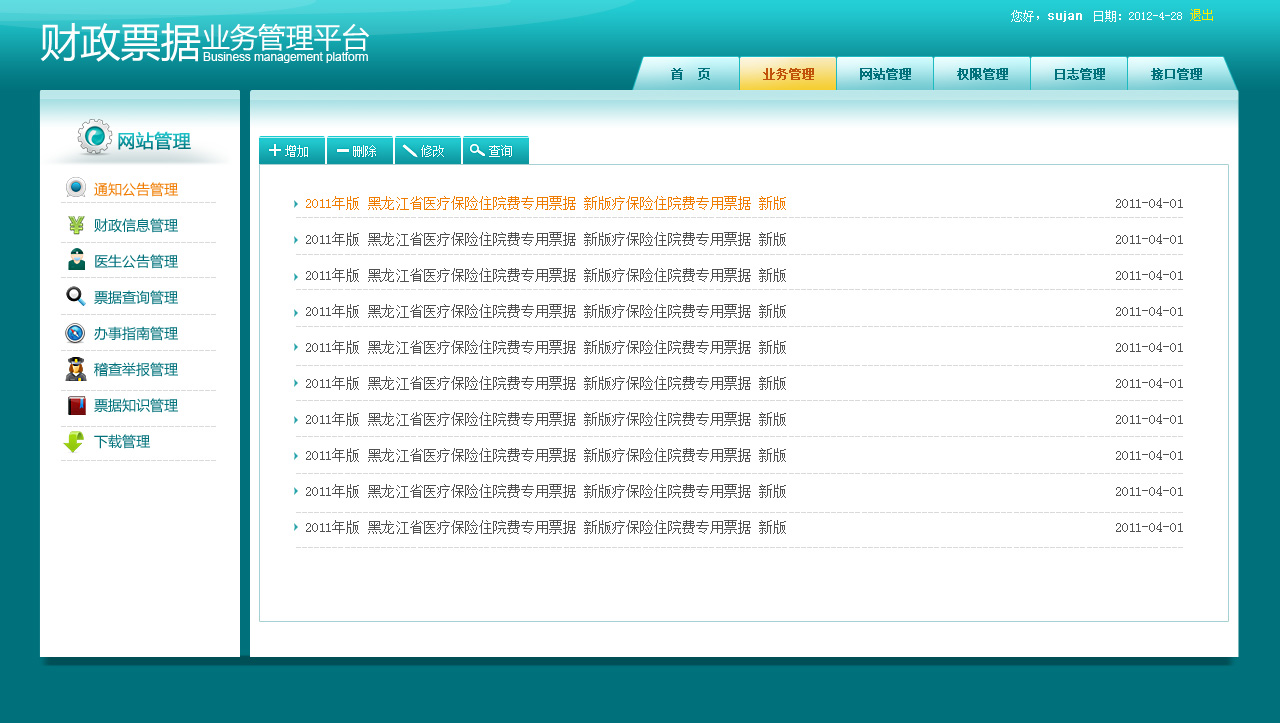
Task: Click the 办事指南管理 compass icon
Action: 76,333
